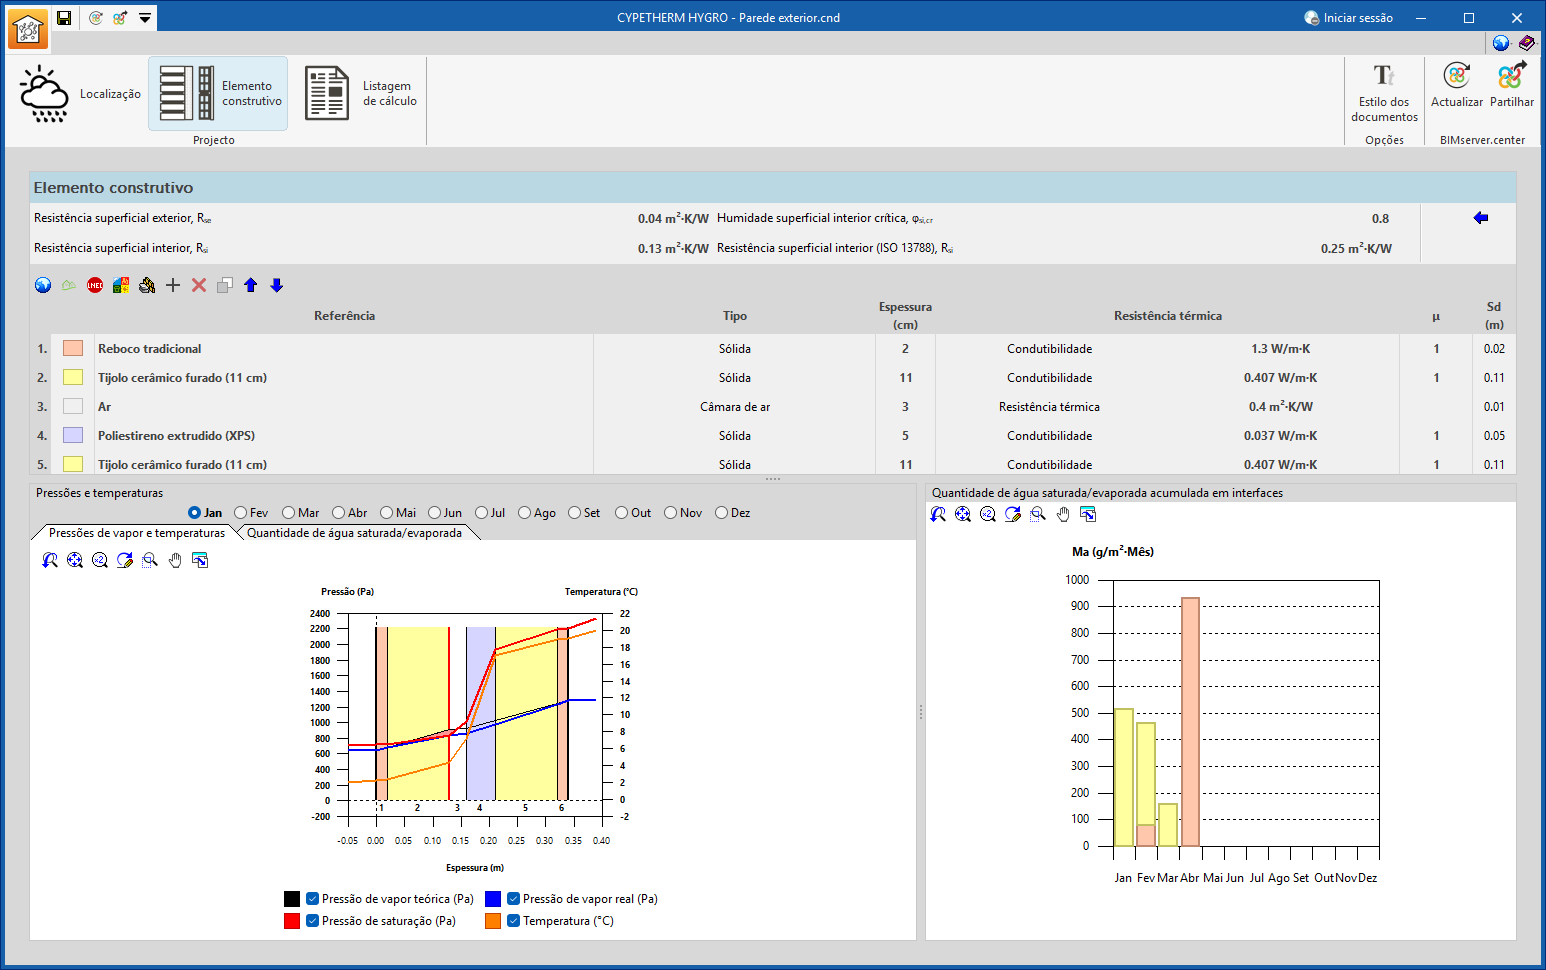
Task: Click zoom window tool in water quantity chart
Action: 1038,514
